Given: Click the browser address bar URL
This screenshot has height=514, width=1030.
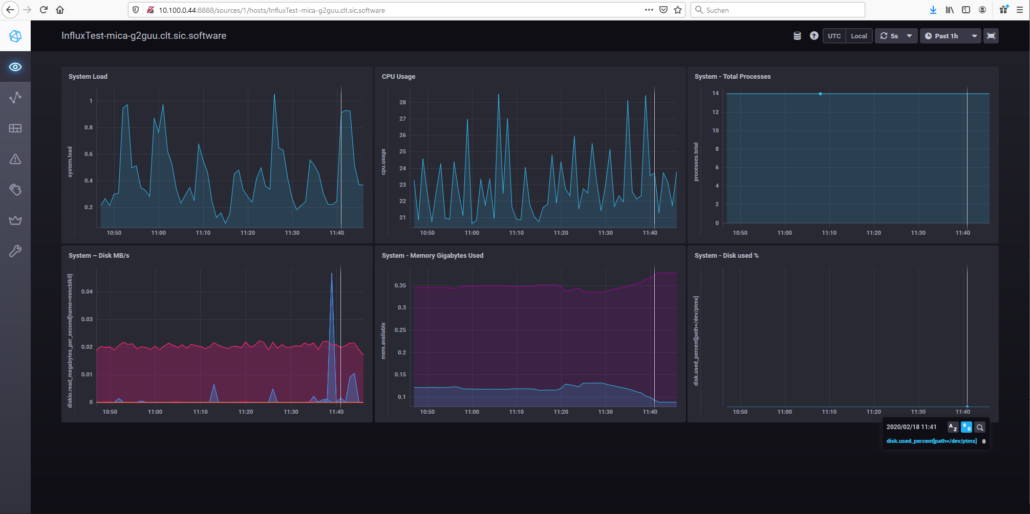Looking at the screenshot, I should (272, 11).
